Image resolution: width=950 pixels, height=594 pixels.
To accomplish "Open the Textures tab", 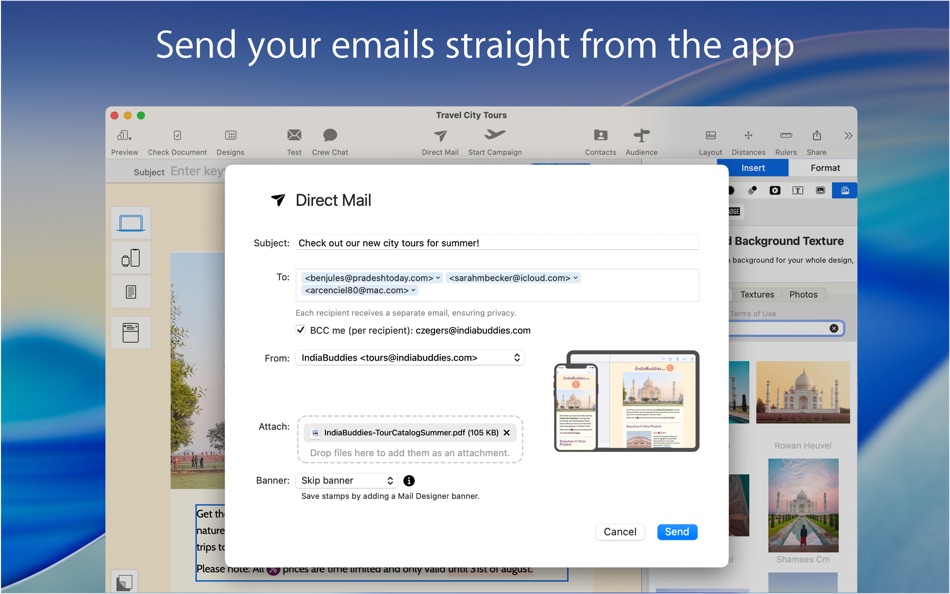I will [757, 295].
